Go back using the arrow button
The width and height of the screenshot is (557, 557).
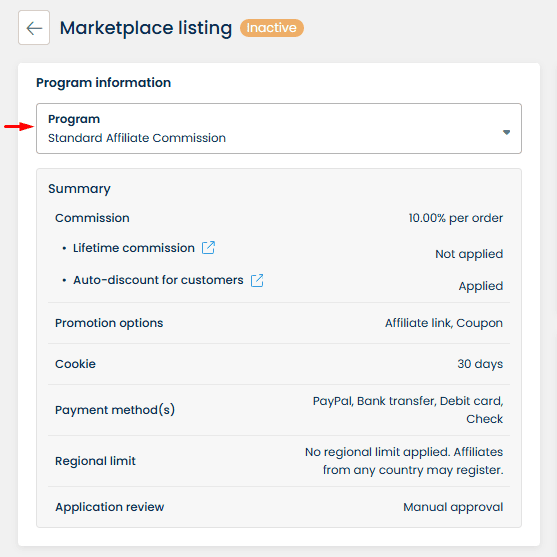pyautogui.click(x=34, y=28)
